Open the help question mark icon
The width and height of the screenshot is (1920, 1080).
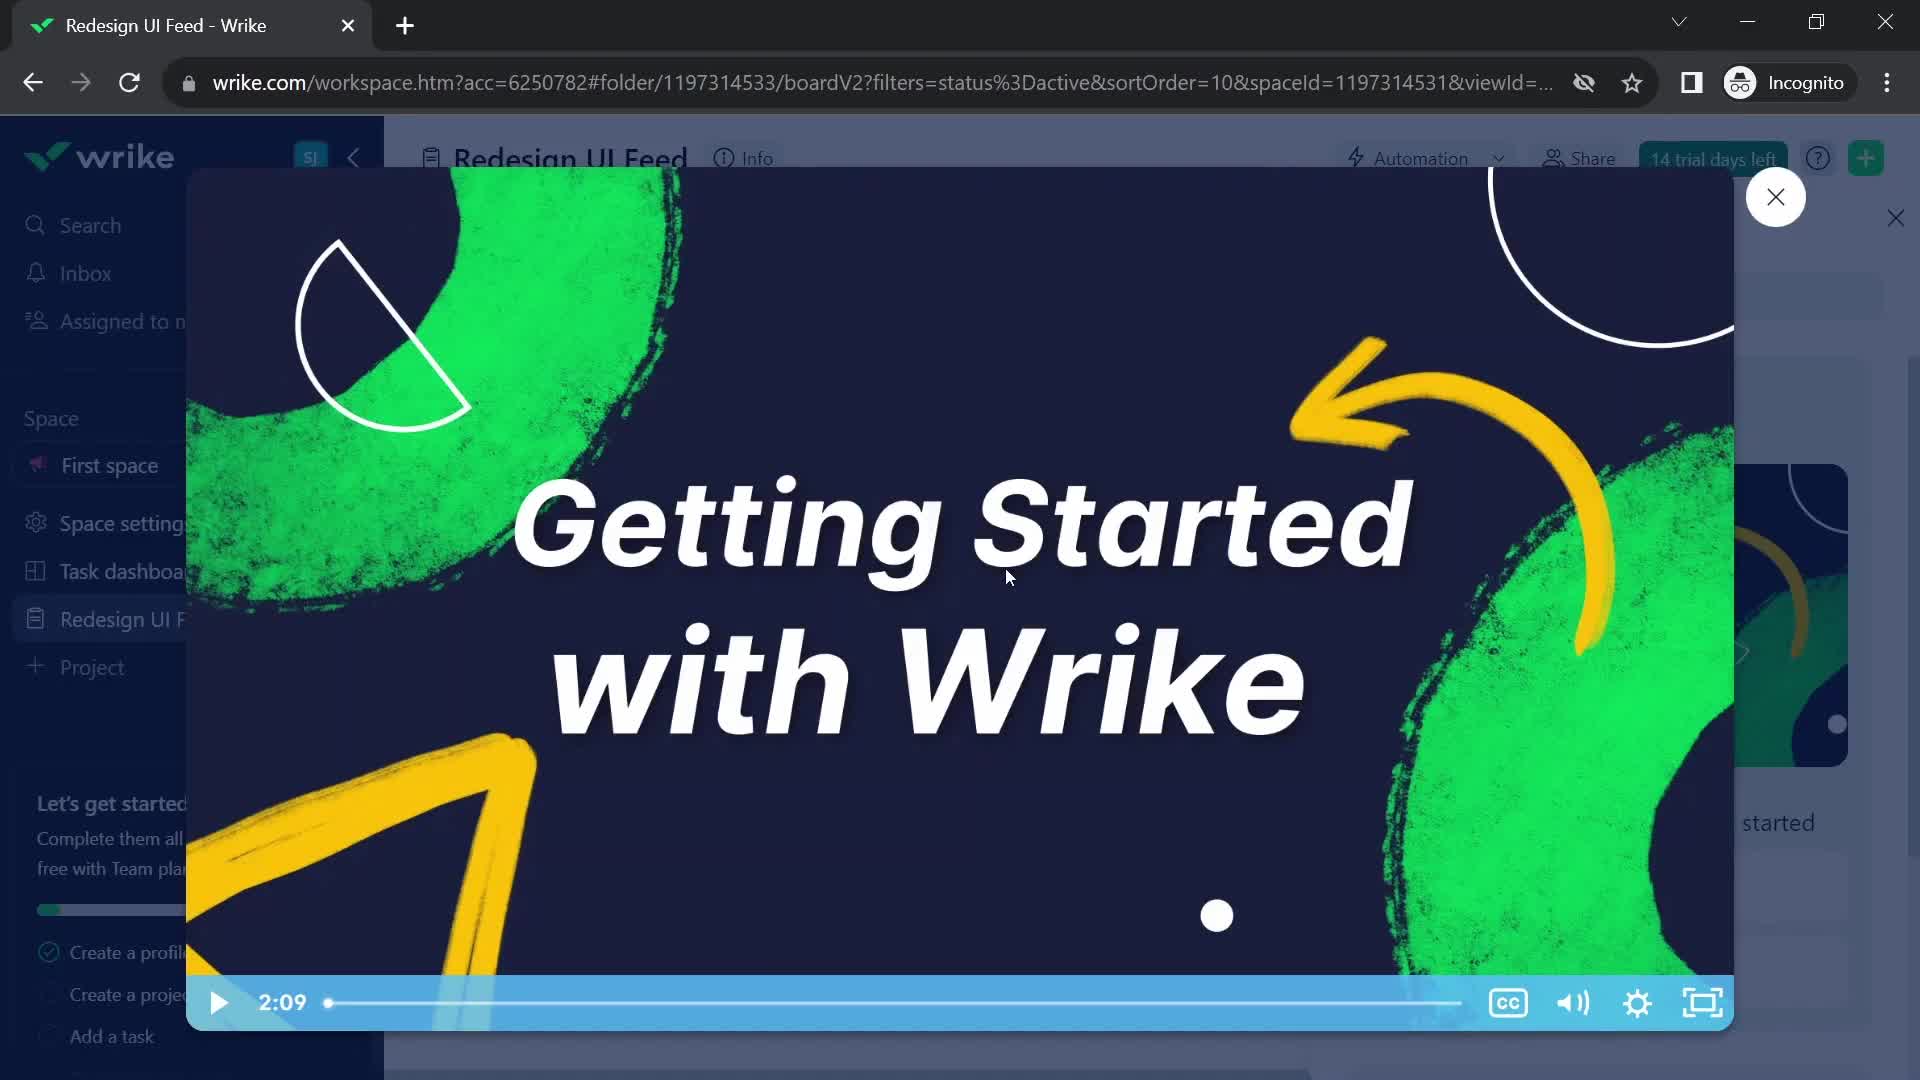[1818, 158]
